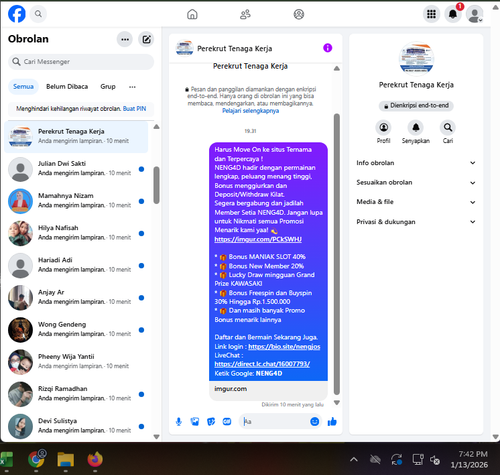The height and width of the screenshot is (475, 500).
Task: Open the Anjay Ar conversation
Action: 76,297
